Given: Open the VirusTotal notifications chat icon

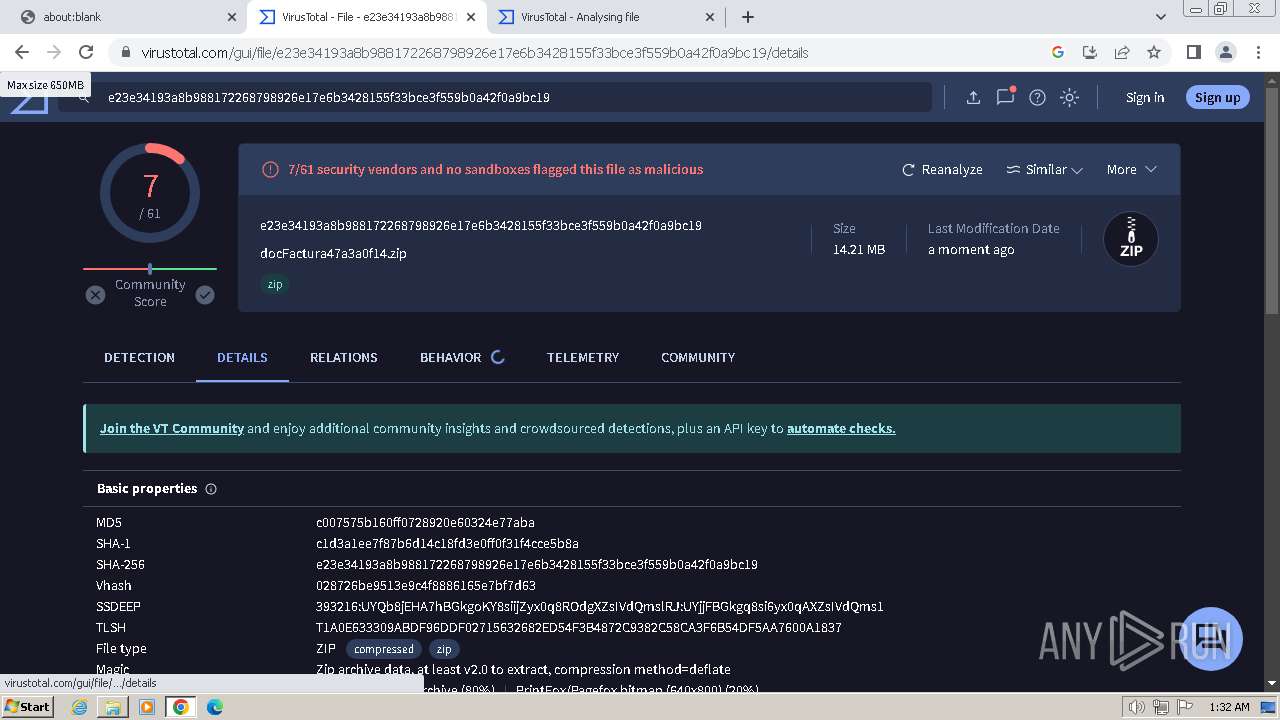Looking at the screenshot, I should coord(1005,96).
